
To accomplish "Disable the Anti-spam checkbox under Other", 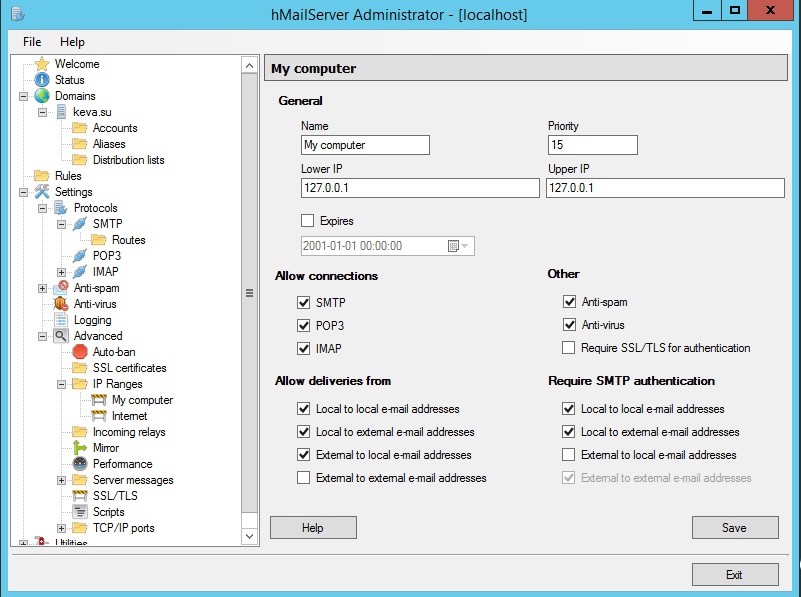I will (569, 301).
